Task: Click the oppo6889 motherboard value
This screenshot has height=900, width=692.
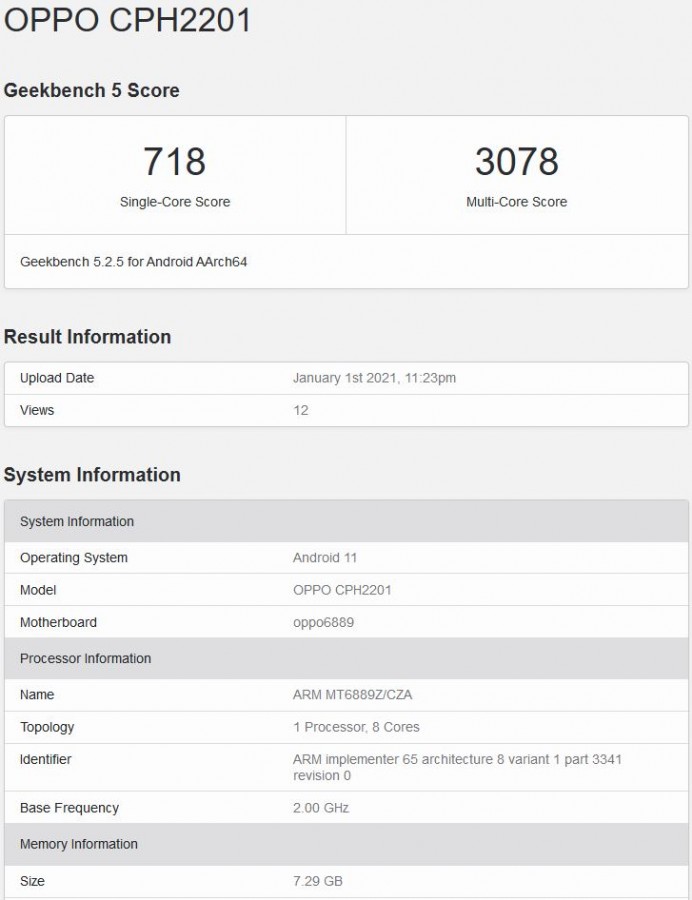Action: [323, 623]
